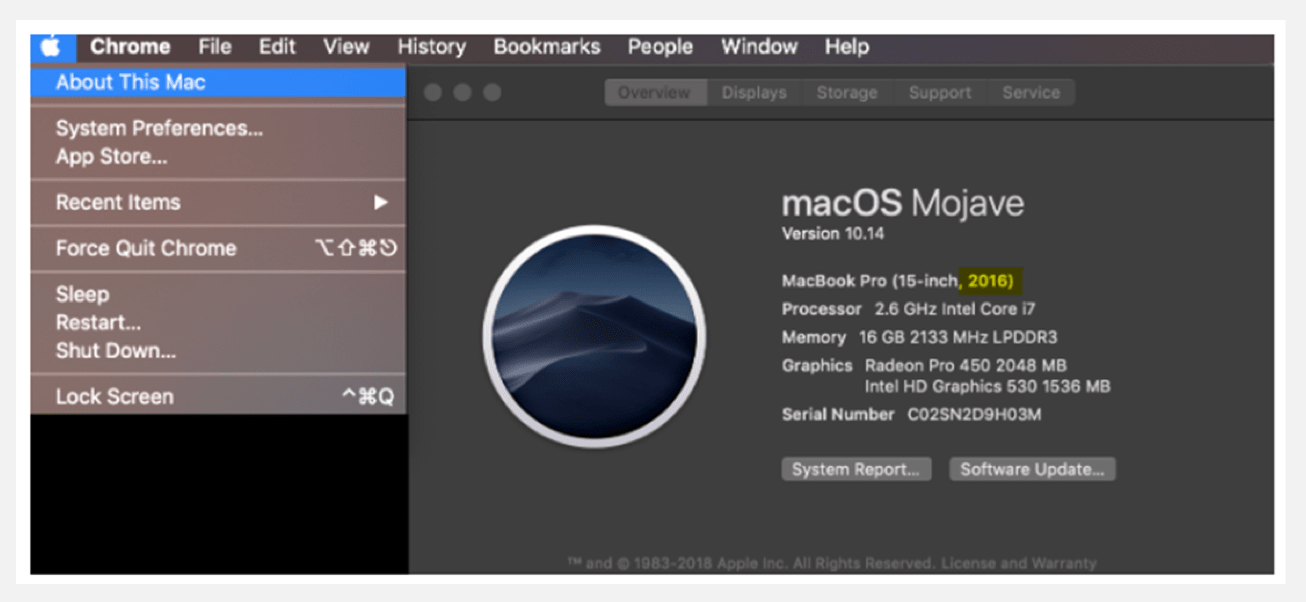Viewport: 1306px width, 602px height.
Task: Switch to the Displays tab
Action: [754, 92]
